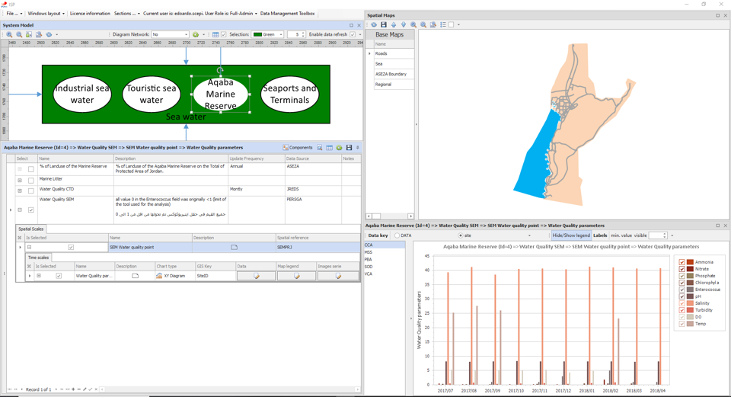Collapse the Water Quality SEM row
The height and width of the screenshot is (398, 732).
point(20,210)
